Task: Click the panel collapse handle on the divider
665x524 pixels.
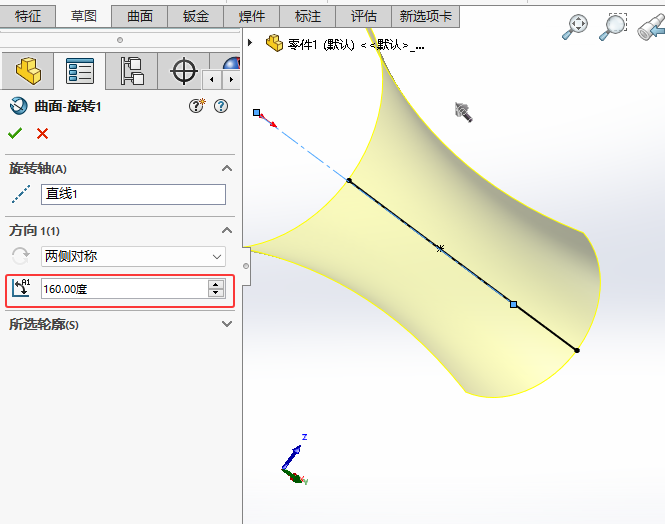Action: click(246, 266)
